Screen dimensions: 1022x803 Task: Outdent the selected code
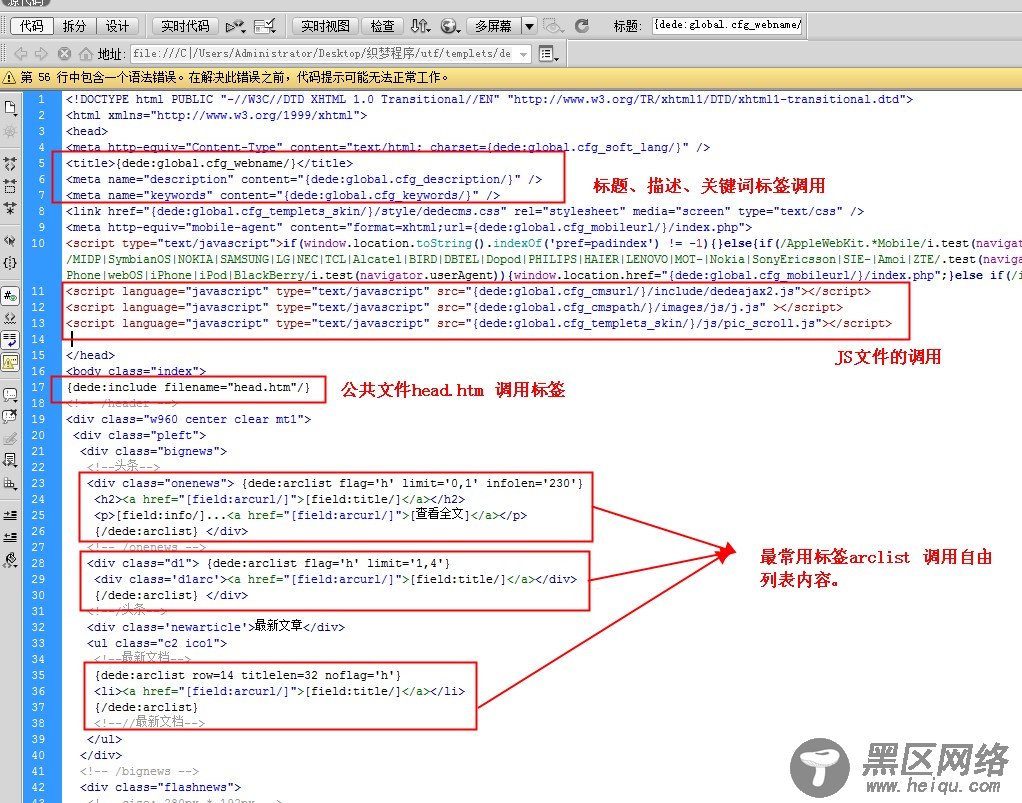click(x=10, y=537)
